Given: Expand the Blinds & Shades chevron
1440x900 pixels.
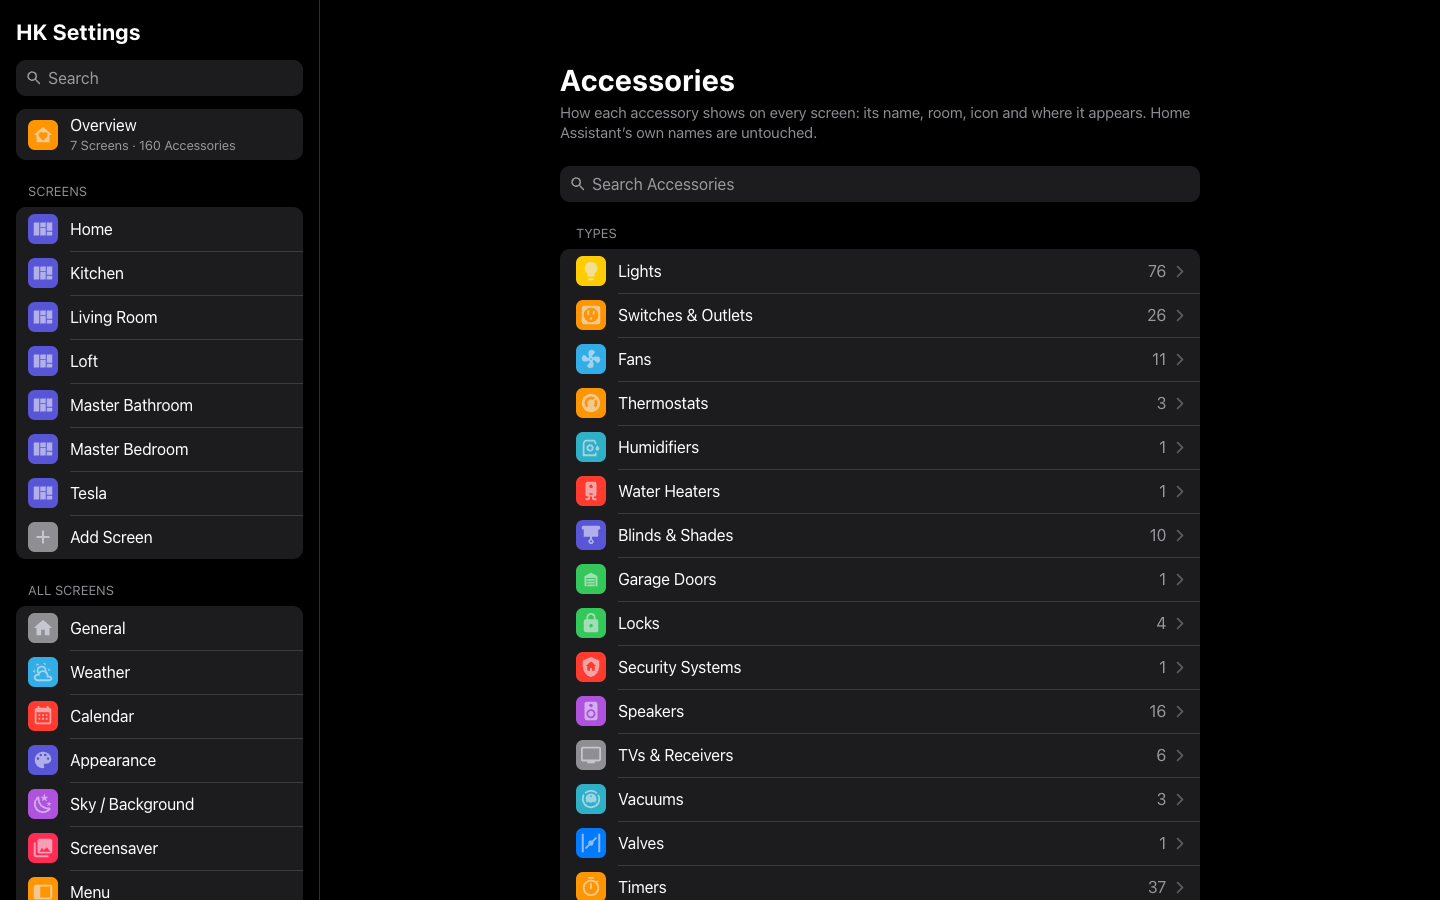Looking at the screenshot, I should point(1180,535).
